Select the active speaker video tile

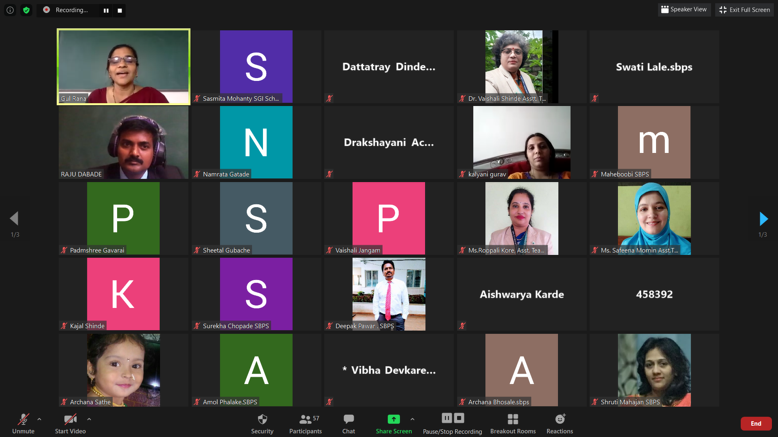click(124, 66)
